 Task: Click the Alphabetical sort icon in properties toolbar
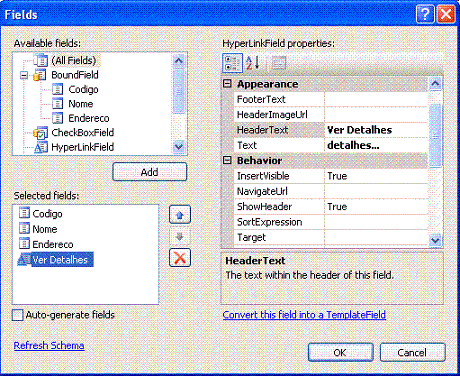pos(253,63)
